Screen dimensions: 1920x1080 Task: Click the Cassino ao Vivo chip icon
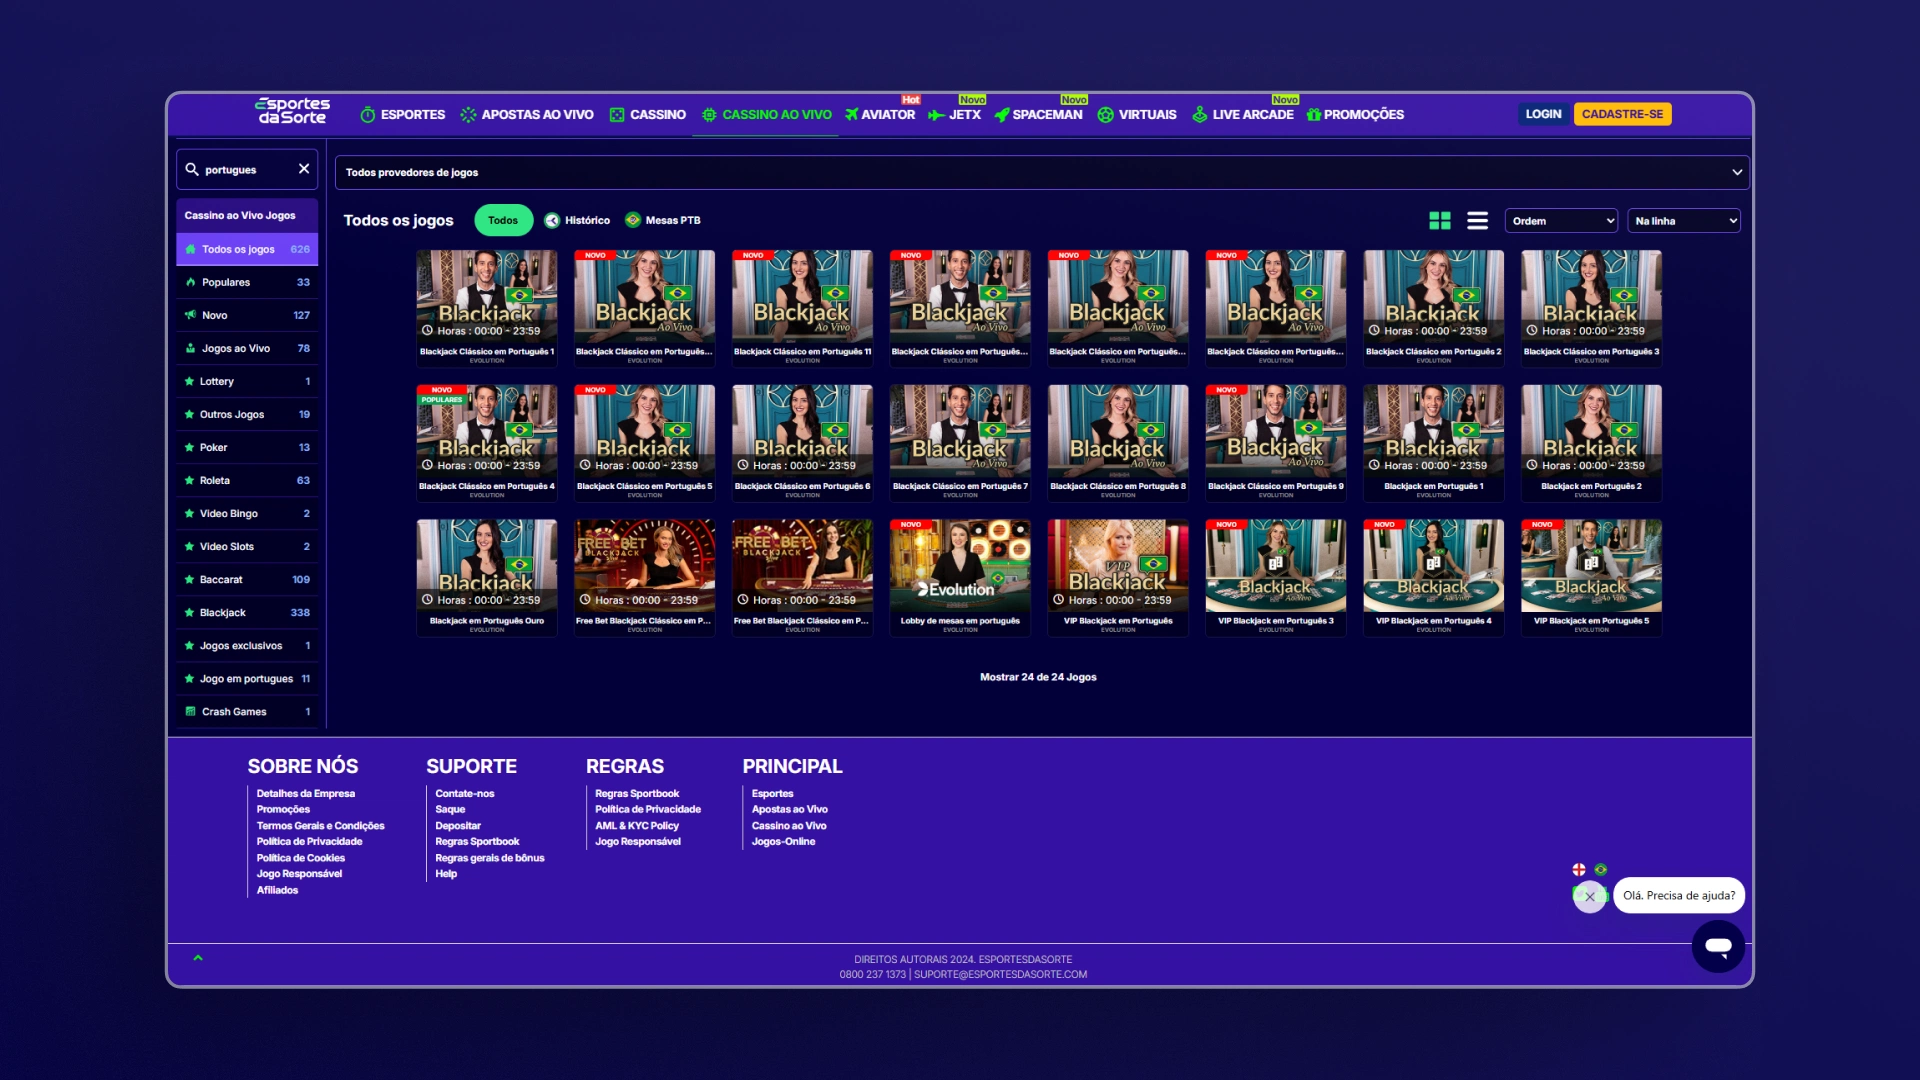[709, 115]
